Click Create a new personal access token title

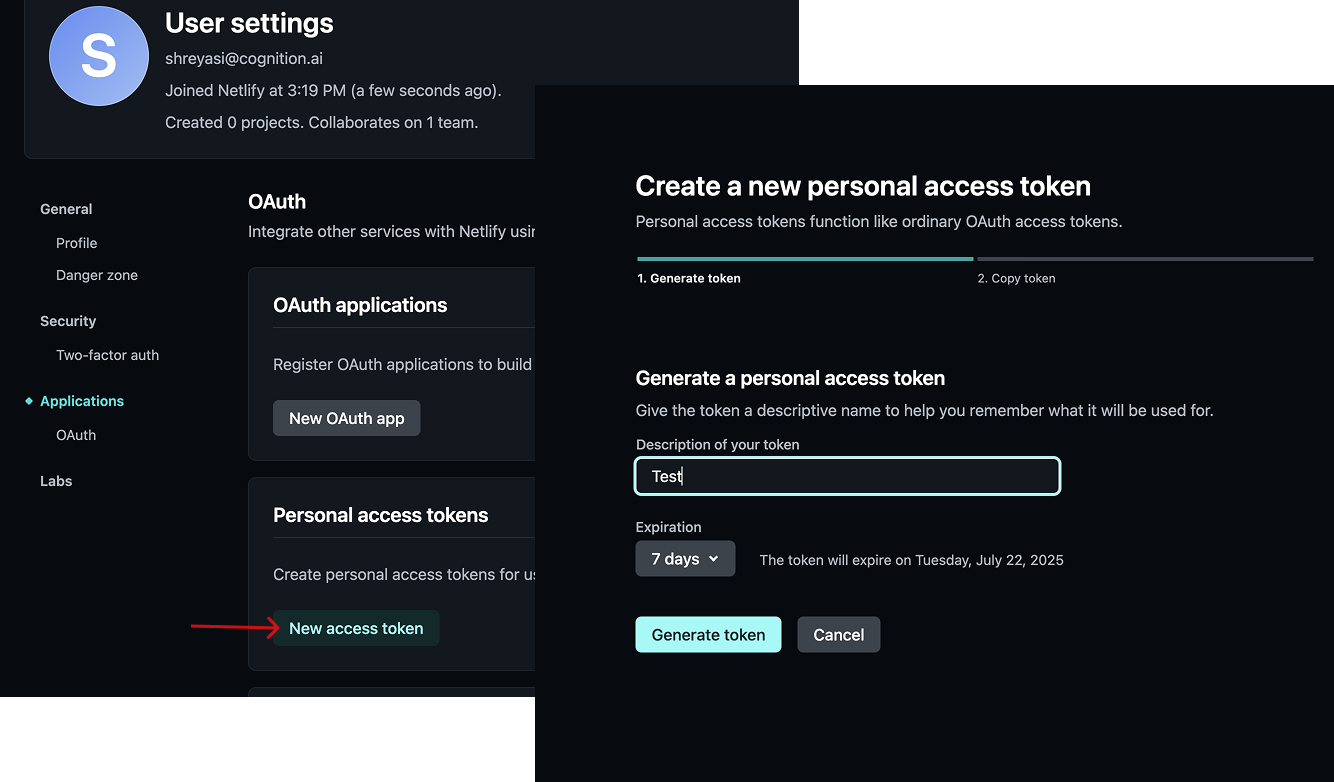pyautogui.click(x=863, y=186)
